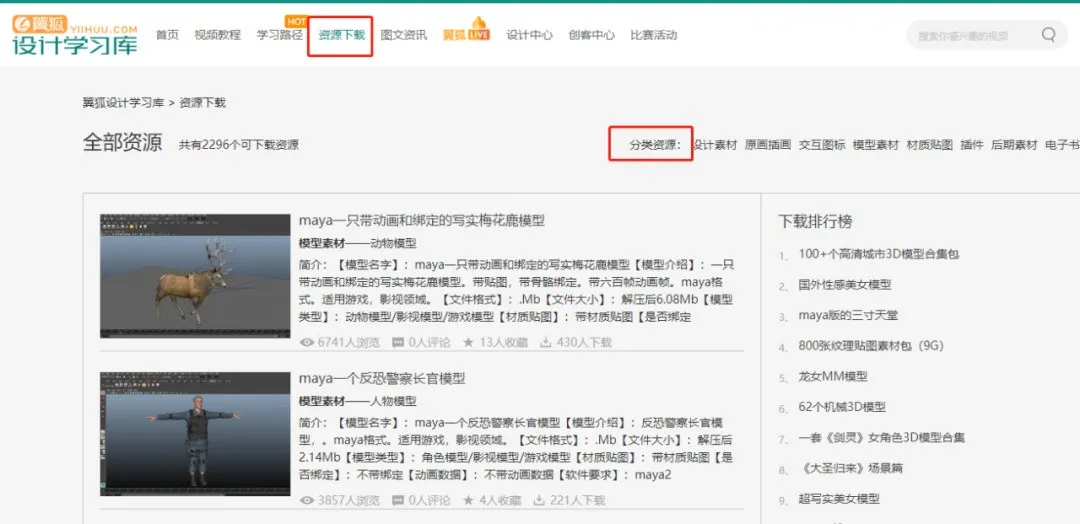
Task: Click the star favorite icon of deer model
Action: point(468,342)
